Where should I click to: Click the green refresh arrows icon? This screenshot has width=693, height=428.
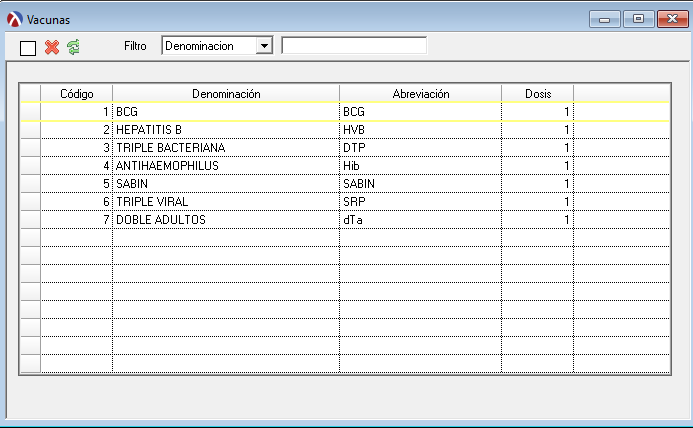(x=73, y=47)
